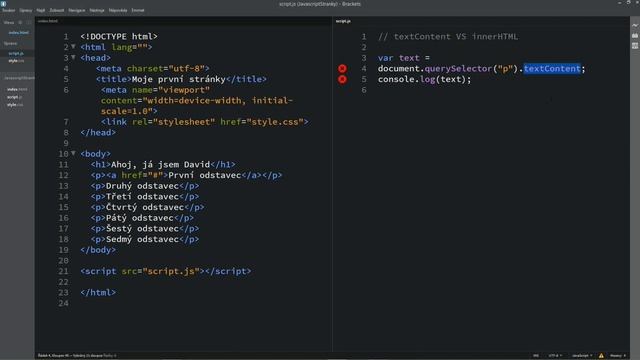The width and height of the screenshot is (640, 360).
Task: Click heading text 'Ahoj, já jsem David'
Action: click(160, 164)
